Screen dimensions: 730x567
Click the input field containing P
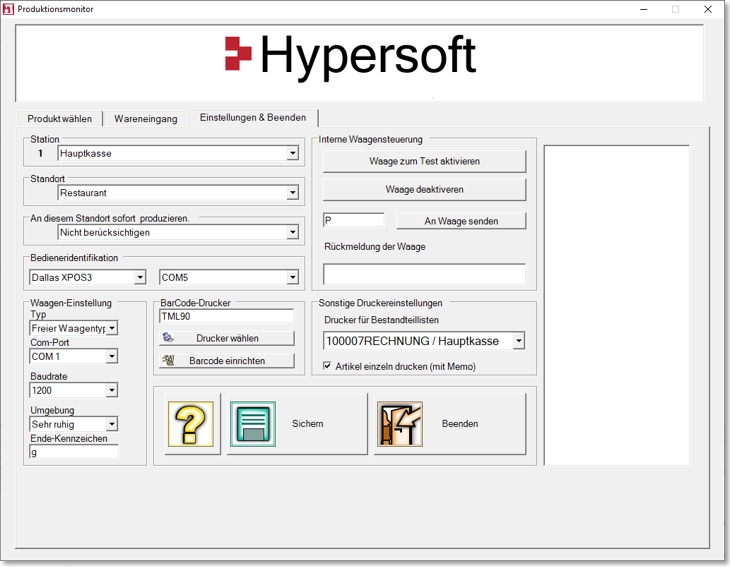point(354,220)
